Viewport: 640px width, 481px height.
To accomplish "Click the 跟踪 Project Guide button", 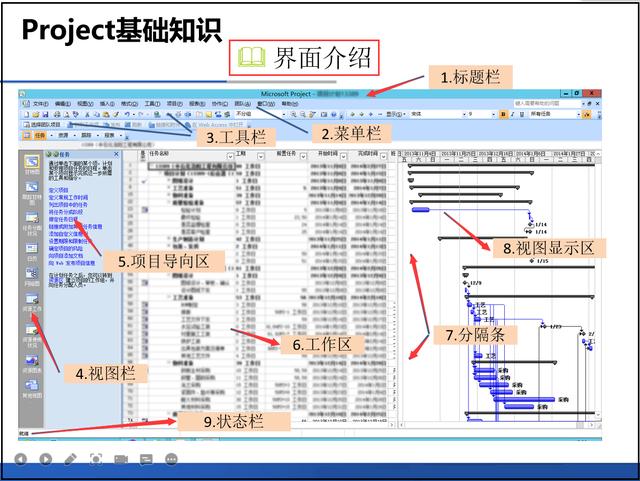I will (86, 135).
